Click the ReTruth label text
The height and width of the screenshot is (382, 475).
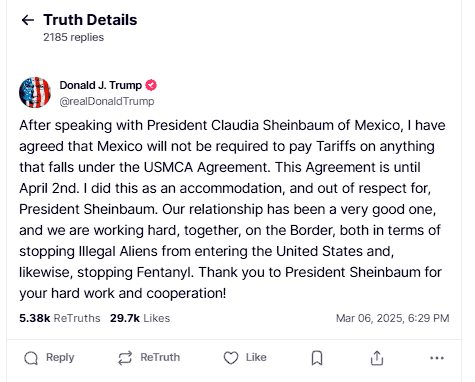point(160,357)
